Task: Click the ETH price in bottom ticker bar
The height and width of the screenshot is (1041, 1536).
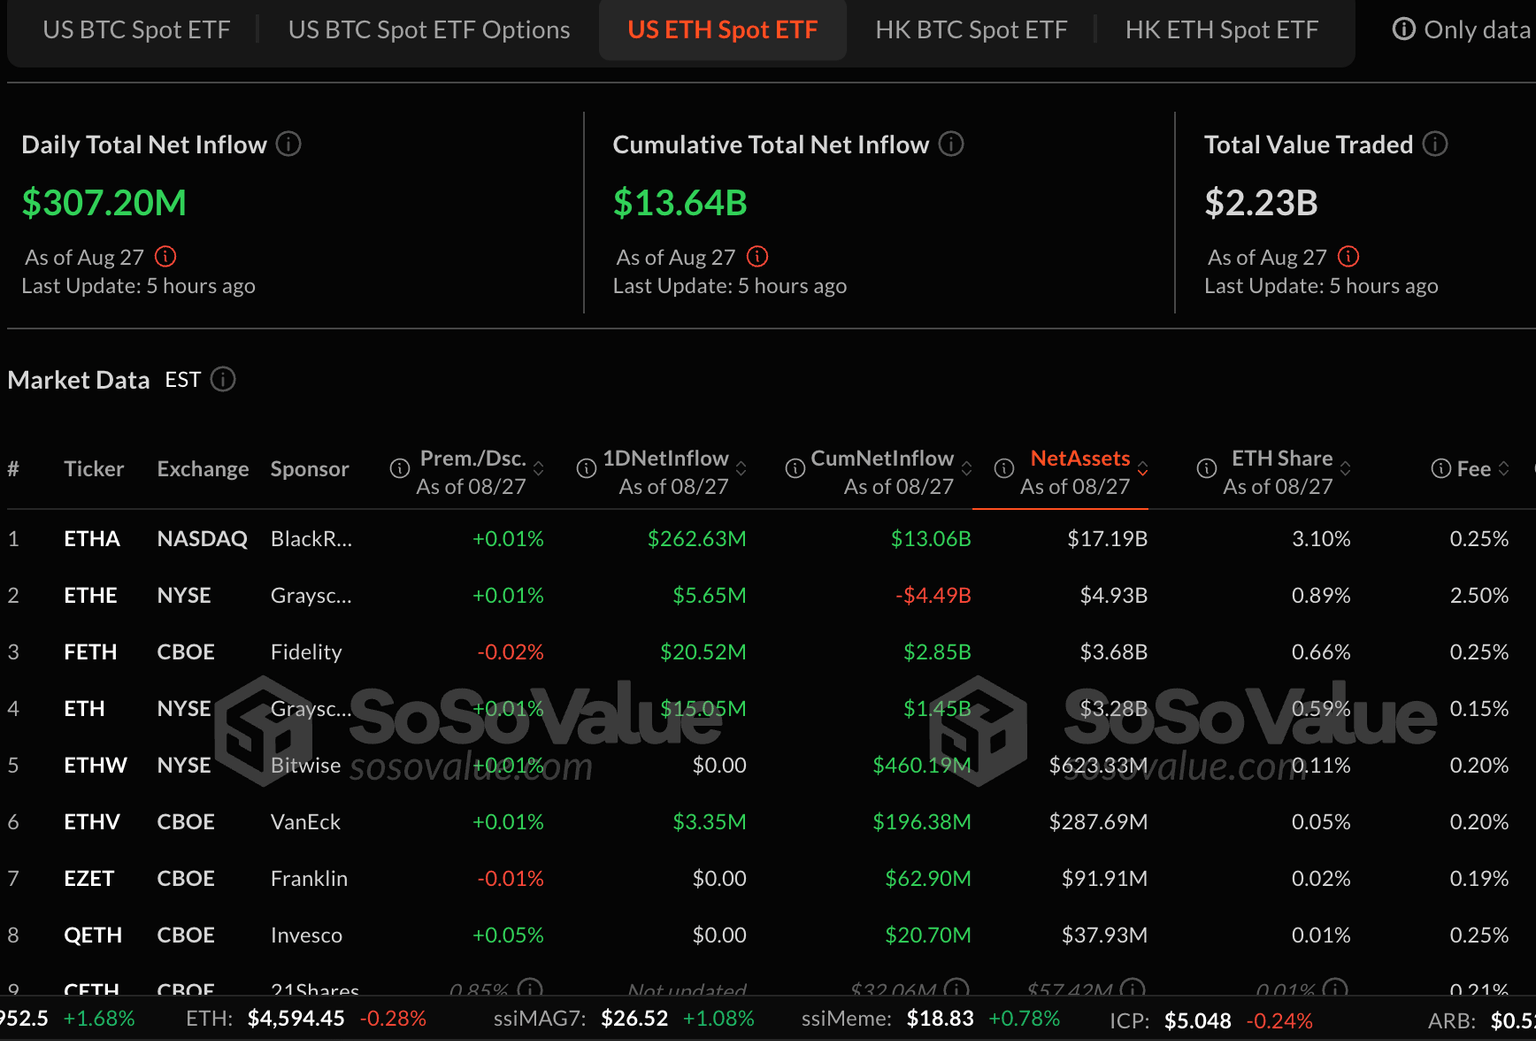Action: point(295,1019)
